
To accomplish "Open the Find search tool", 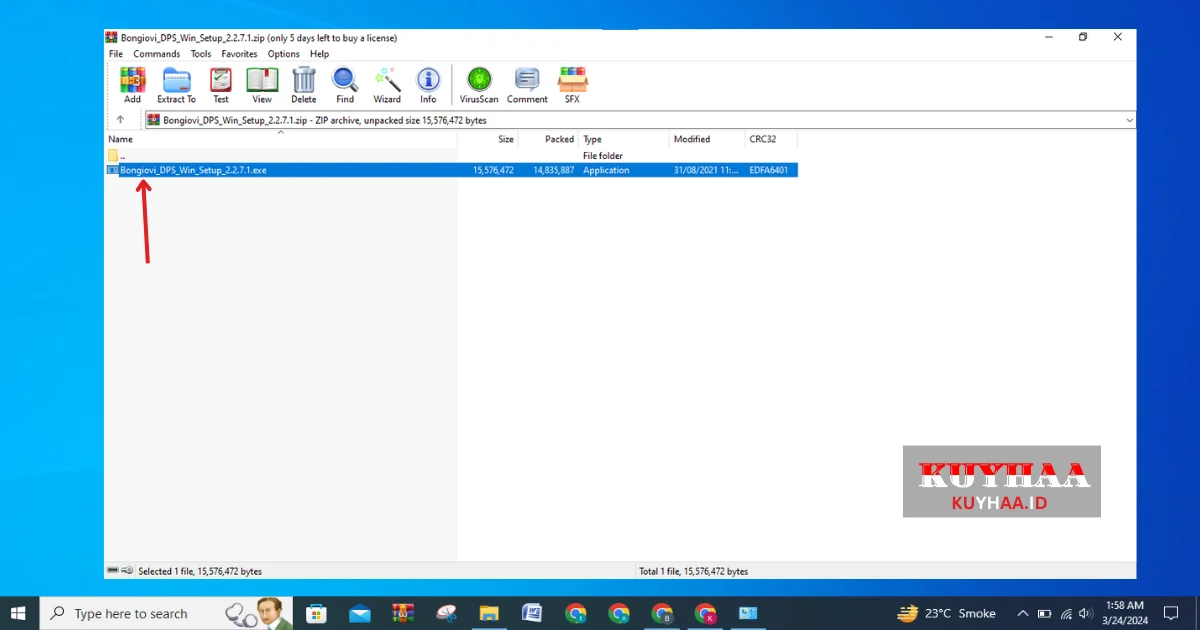I will pyautogui.click(x=345, y=85).
